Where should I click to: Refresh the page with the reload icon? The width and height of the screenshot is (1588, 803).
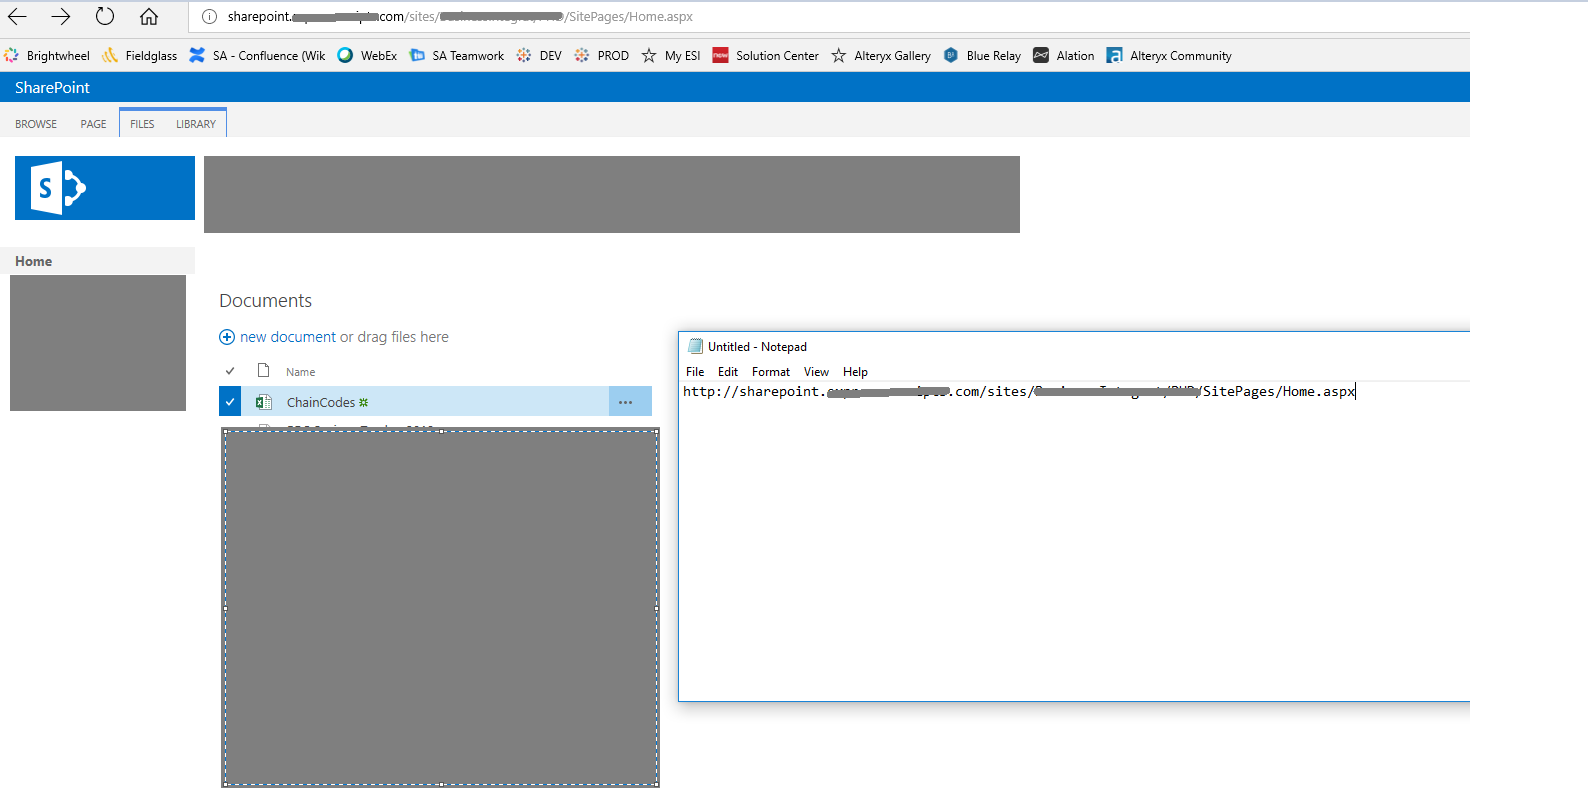(x=105, y=16)
